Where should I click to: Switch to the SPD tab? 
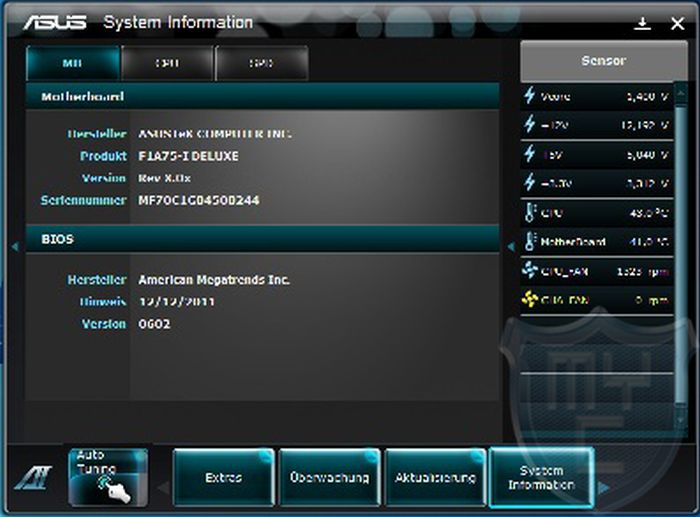262,63
